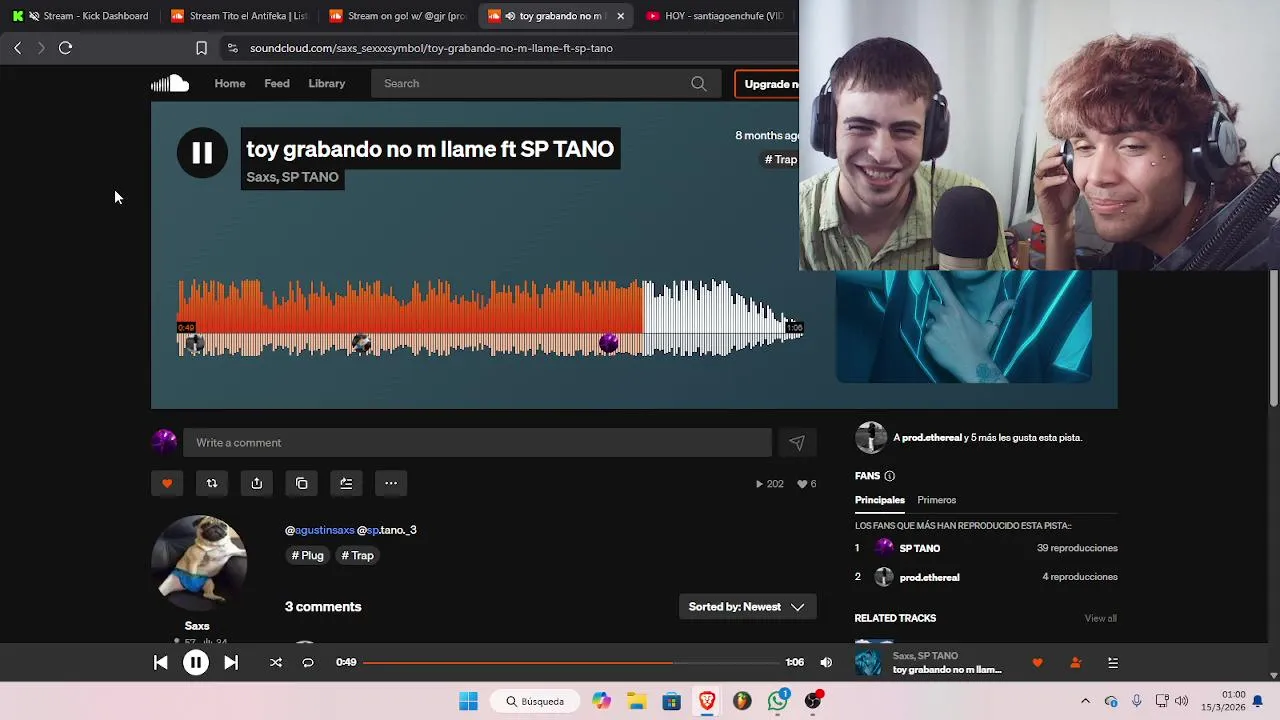Screen dimensions: 1280x720
Task: Close the toy grabando no m browser tab
Action: click(x=620, y=16)
